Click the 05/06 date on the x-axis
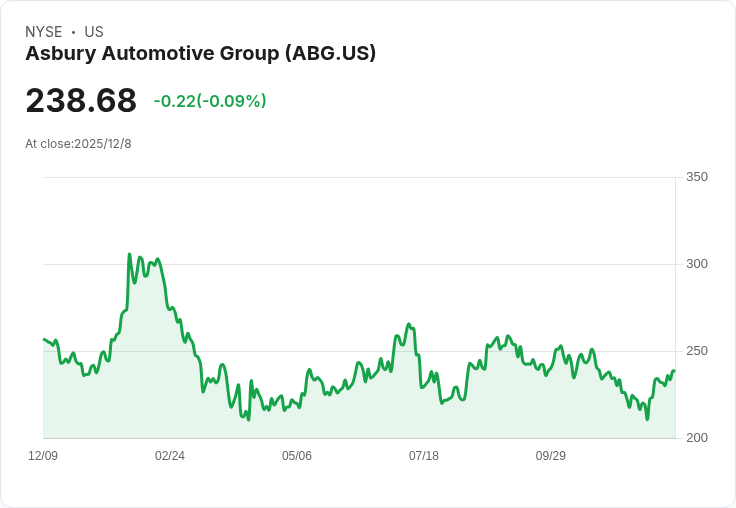Screen dimensions: 736x508 297,456
